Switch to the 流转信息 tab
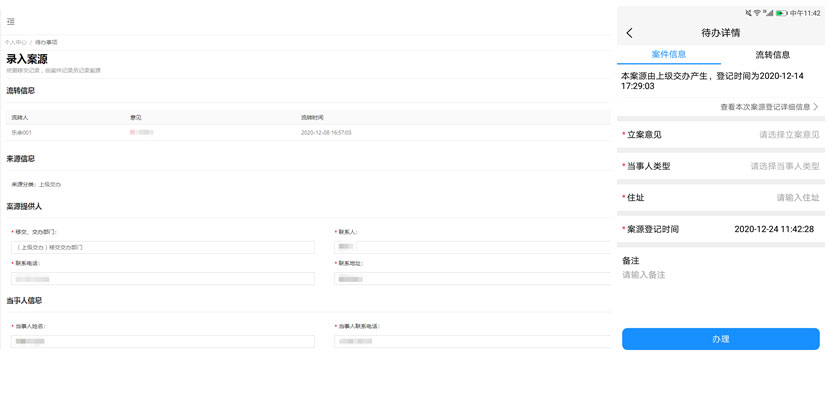830x400 pixels. click(x=772, y=55)
